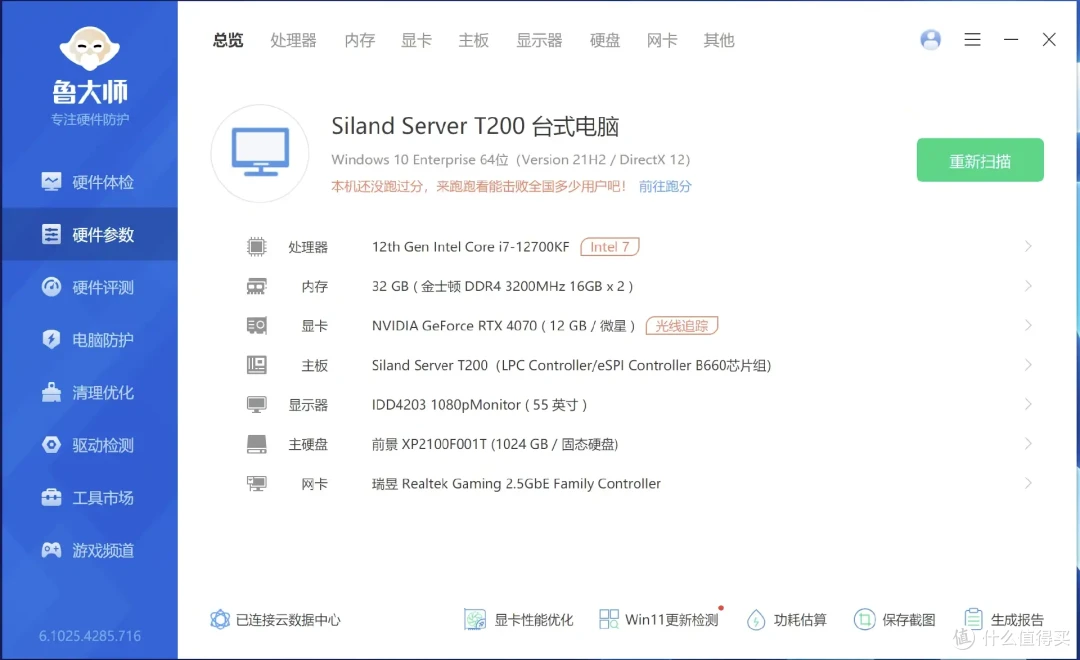This screenshot has width=1080, height=660.
Task: Switch to the 硬盘 tab
Action: coord(605,40)
